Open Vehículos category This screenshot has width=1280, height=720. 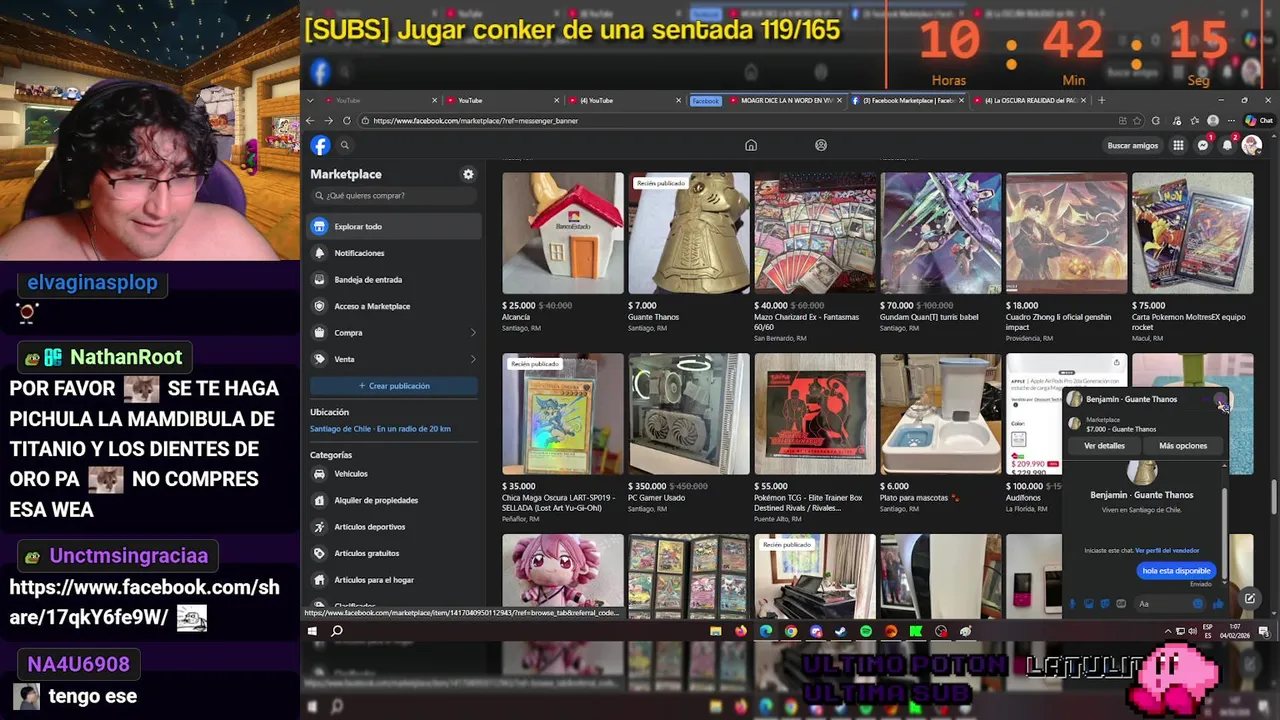tap(395, 474)
